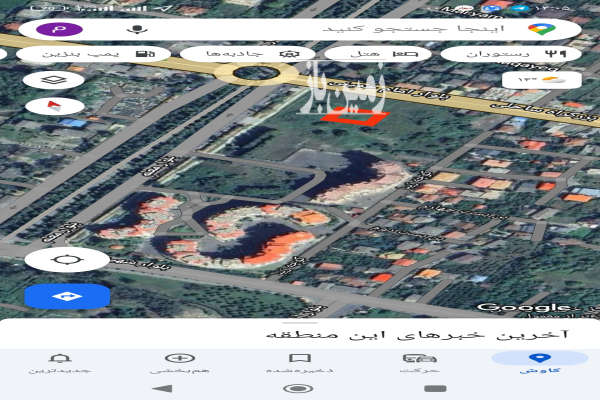Center map on my location
Screen dimensions: 600x400
tap(67, 260)
